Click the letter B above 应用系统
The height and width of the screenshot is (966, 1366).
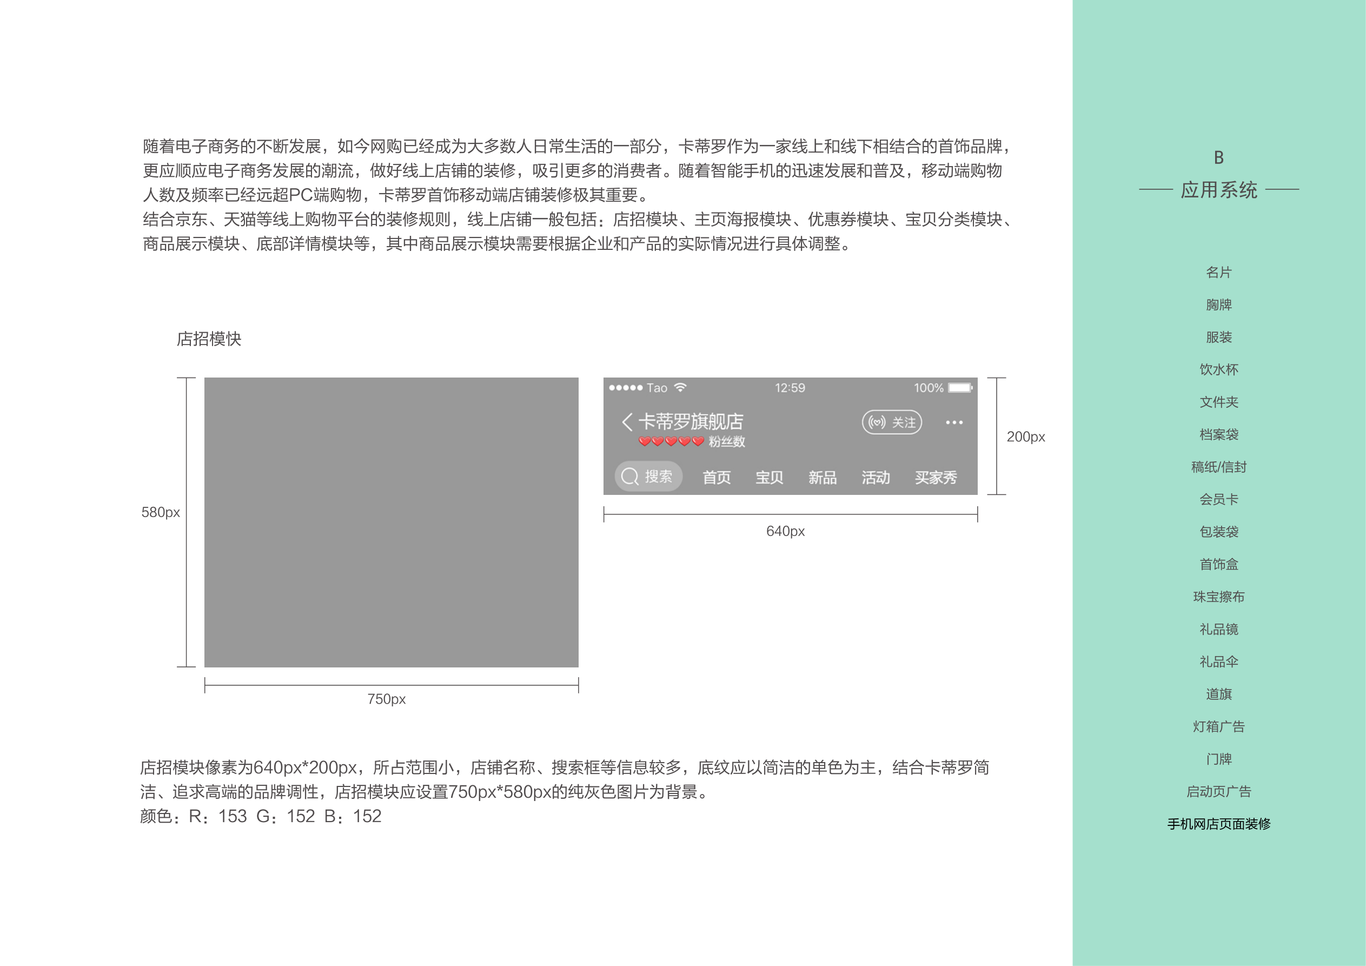point(1219,158)
